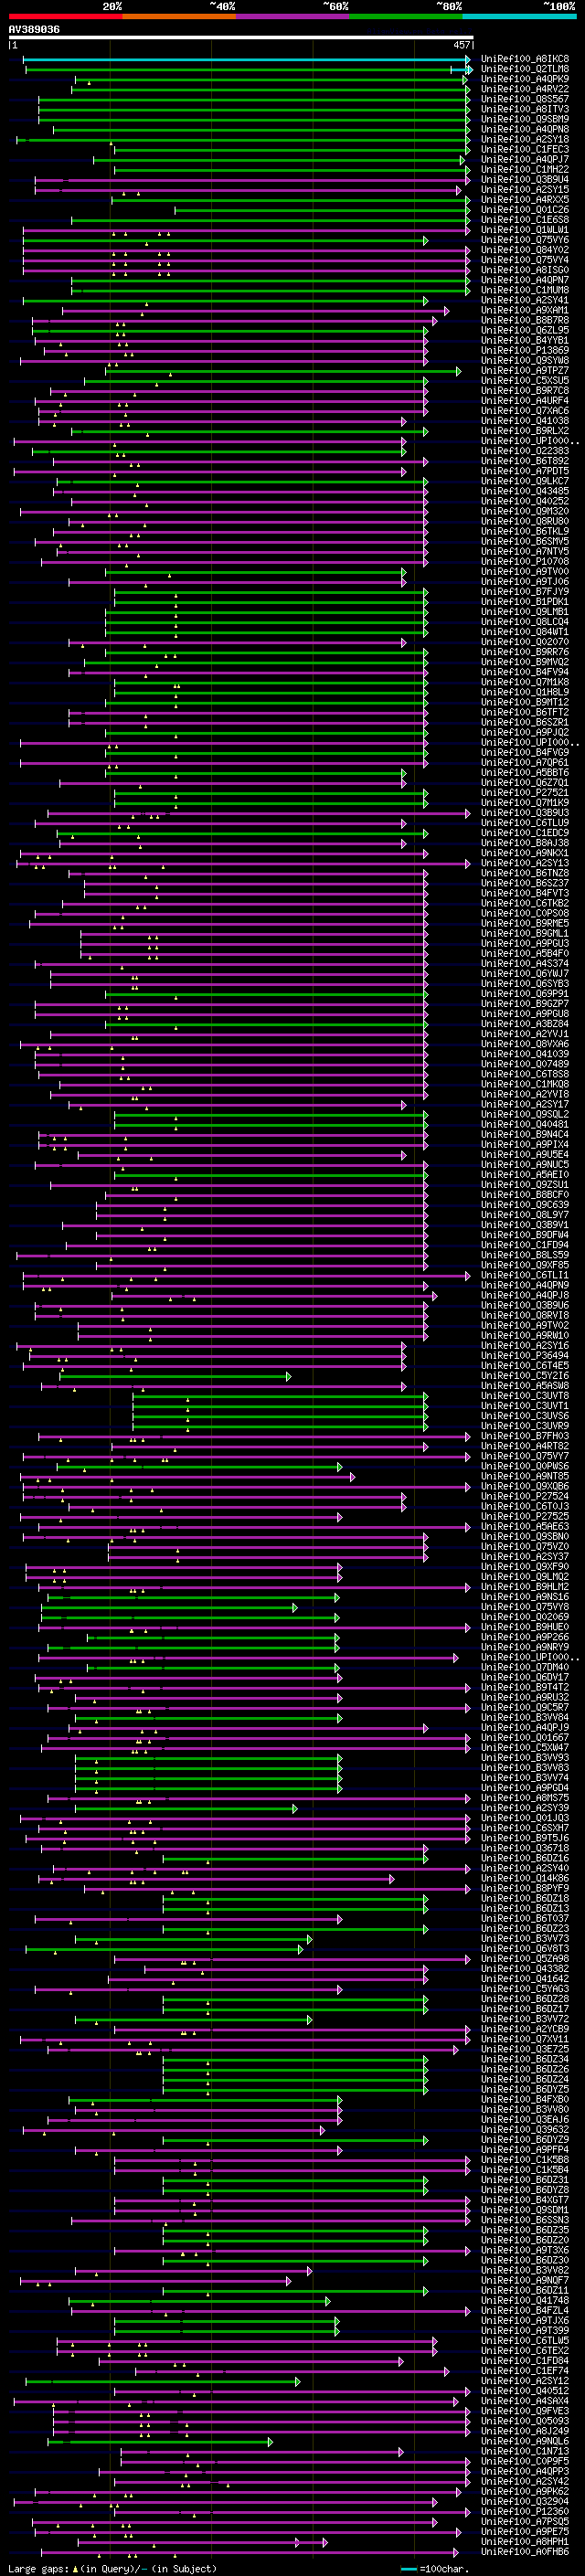
Task: Select the UniRef100_B7FH03 label
Action: coord(525,1436)
